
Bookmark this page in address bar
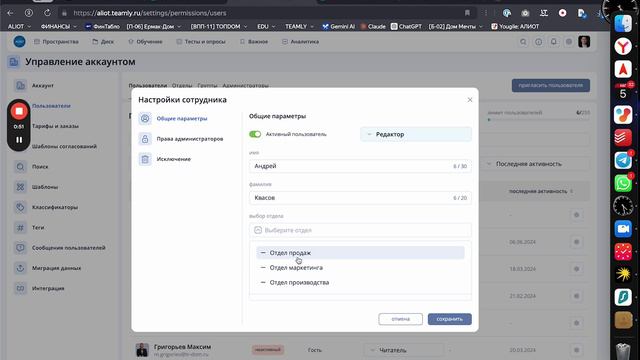tap(467, 13)
